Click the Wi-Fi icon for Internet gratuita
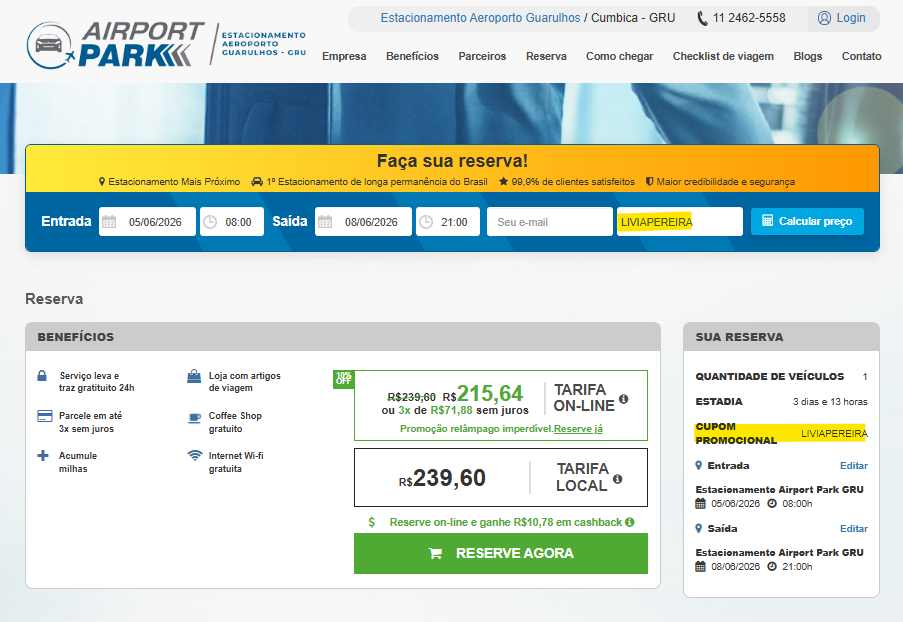The width and height of the screenshot is (903, 622). (x=195, y=455)
